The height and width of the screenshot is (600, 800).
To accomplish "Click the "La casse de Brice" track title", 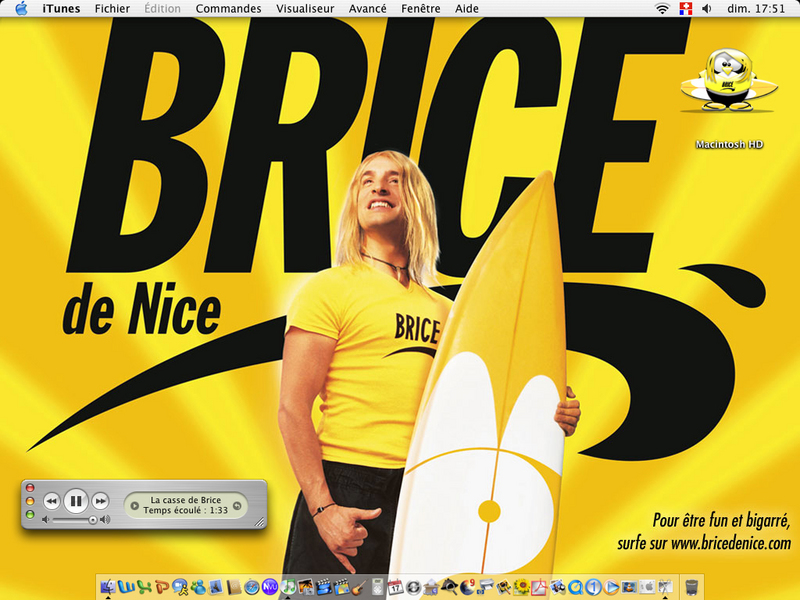I will [x=186, y=500].
